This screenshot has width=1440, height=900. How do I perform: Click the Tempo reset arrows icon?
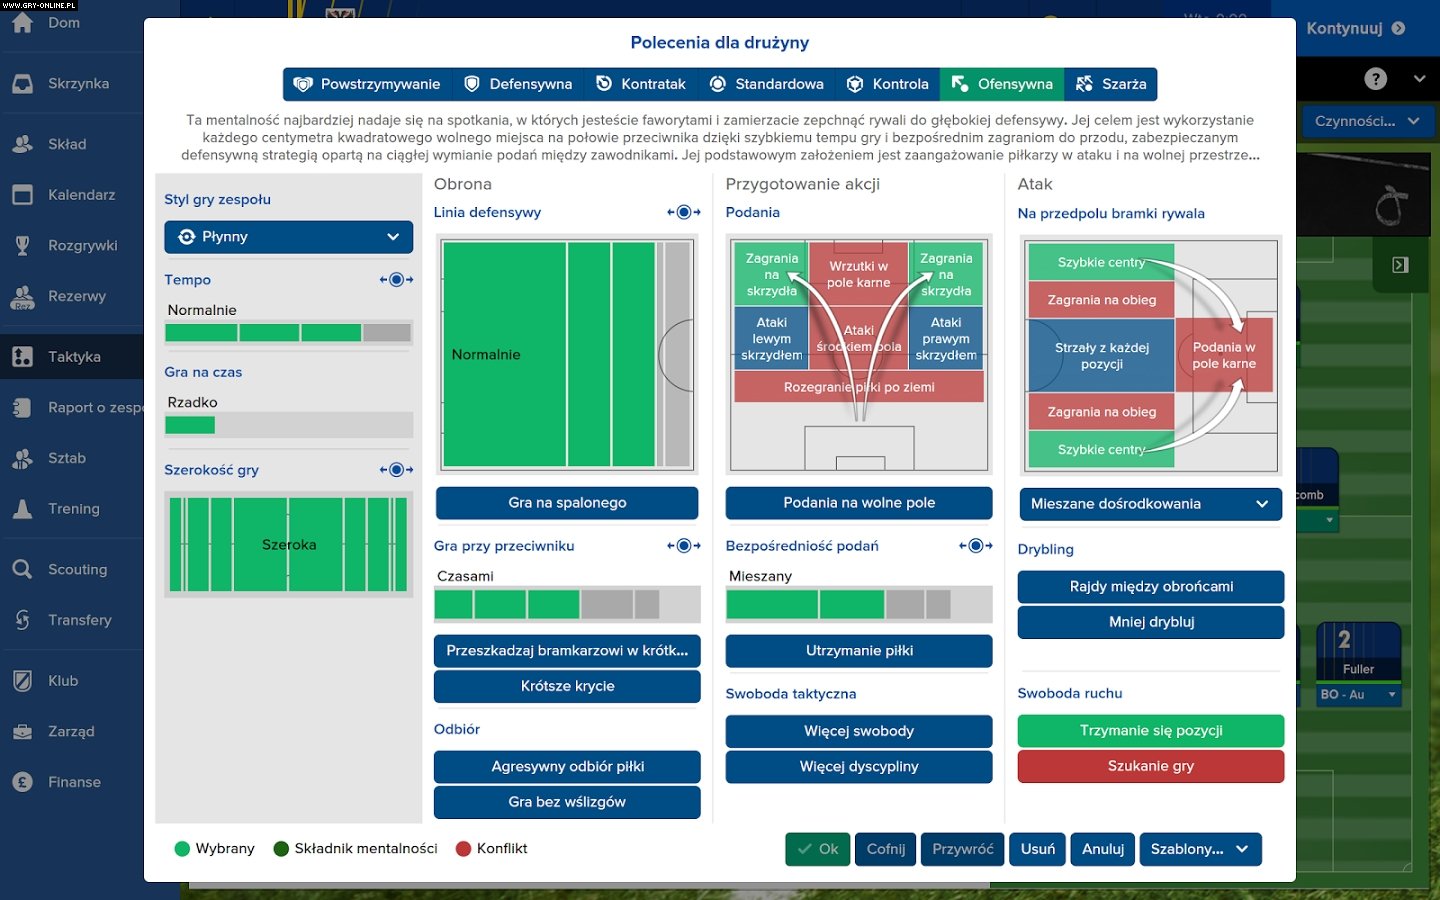[396, 280]
